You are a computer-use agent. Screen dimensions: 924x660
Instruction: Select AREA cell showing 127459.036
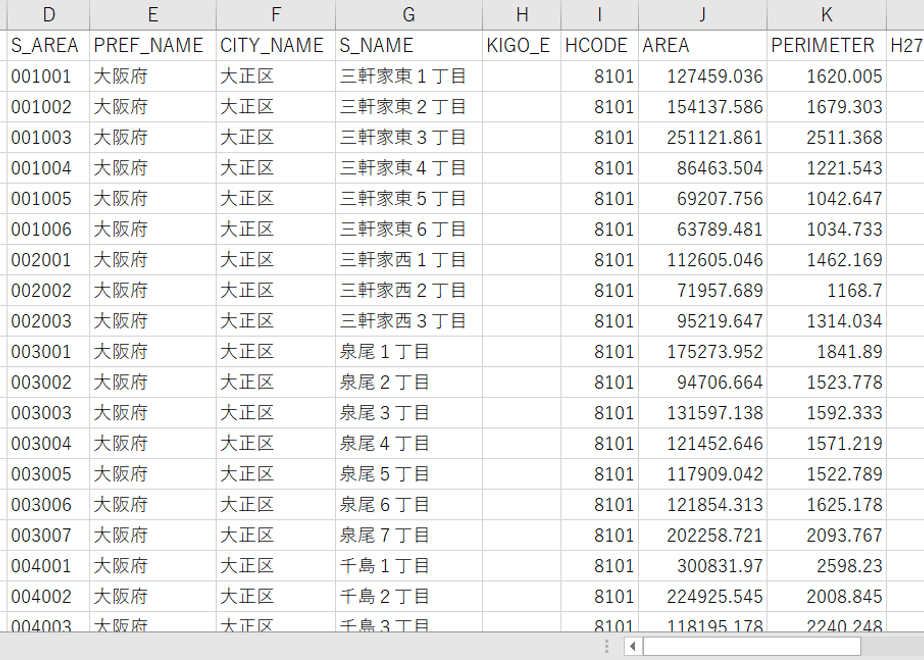coord(702,76)
